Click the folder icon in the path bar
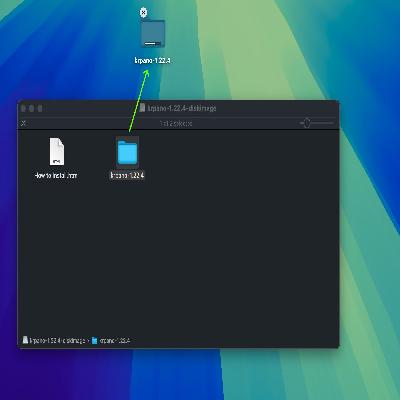 pyautogui.click(x=94, y=340)
